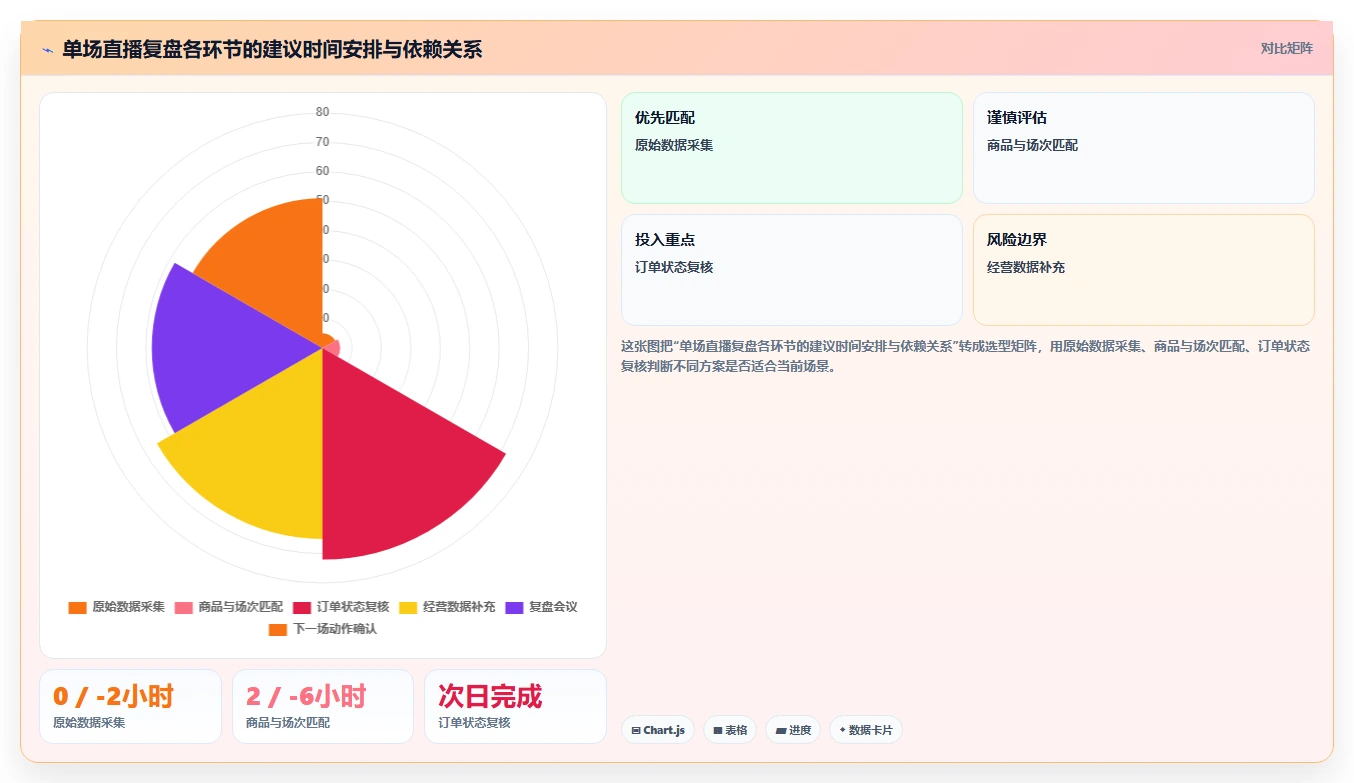
Task: Click the Chart.js tag chip
Action: [658, 730]
